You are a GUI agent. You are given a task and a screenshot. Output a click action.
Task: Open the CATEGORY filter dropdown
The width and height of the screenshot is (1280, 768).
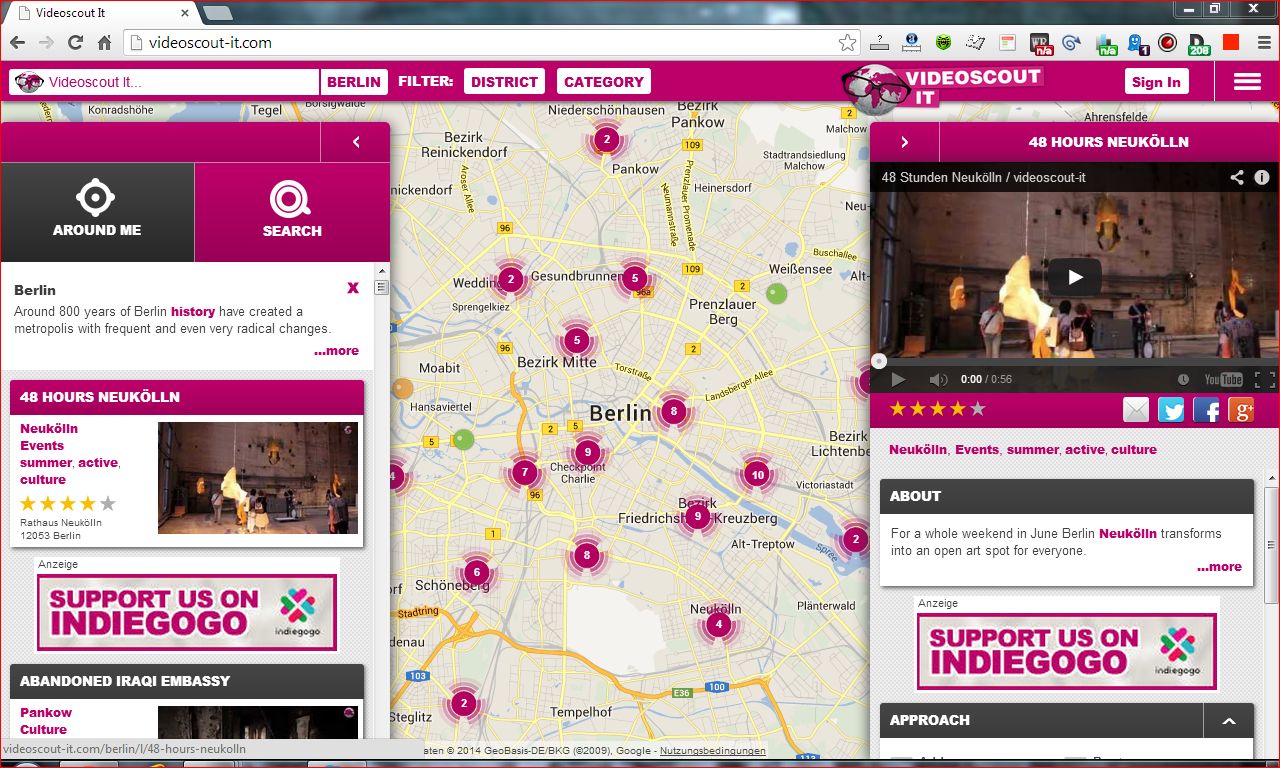click(x=603, y=82)
